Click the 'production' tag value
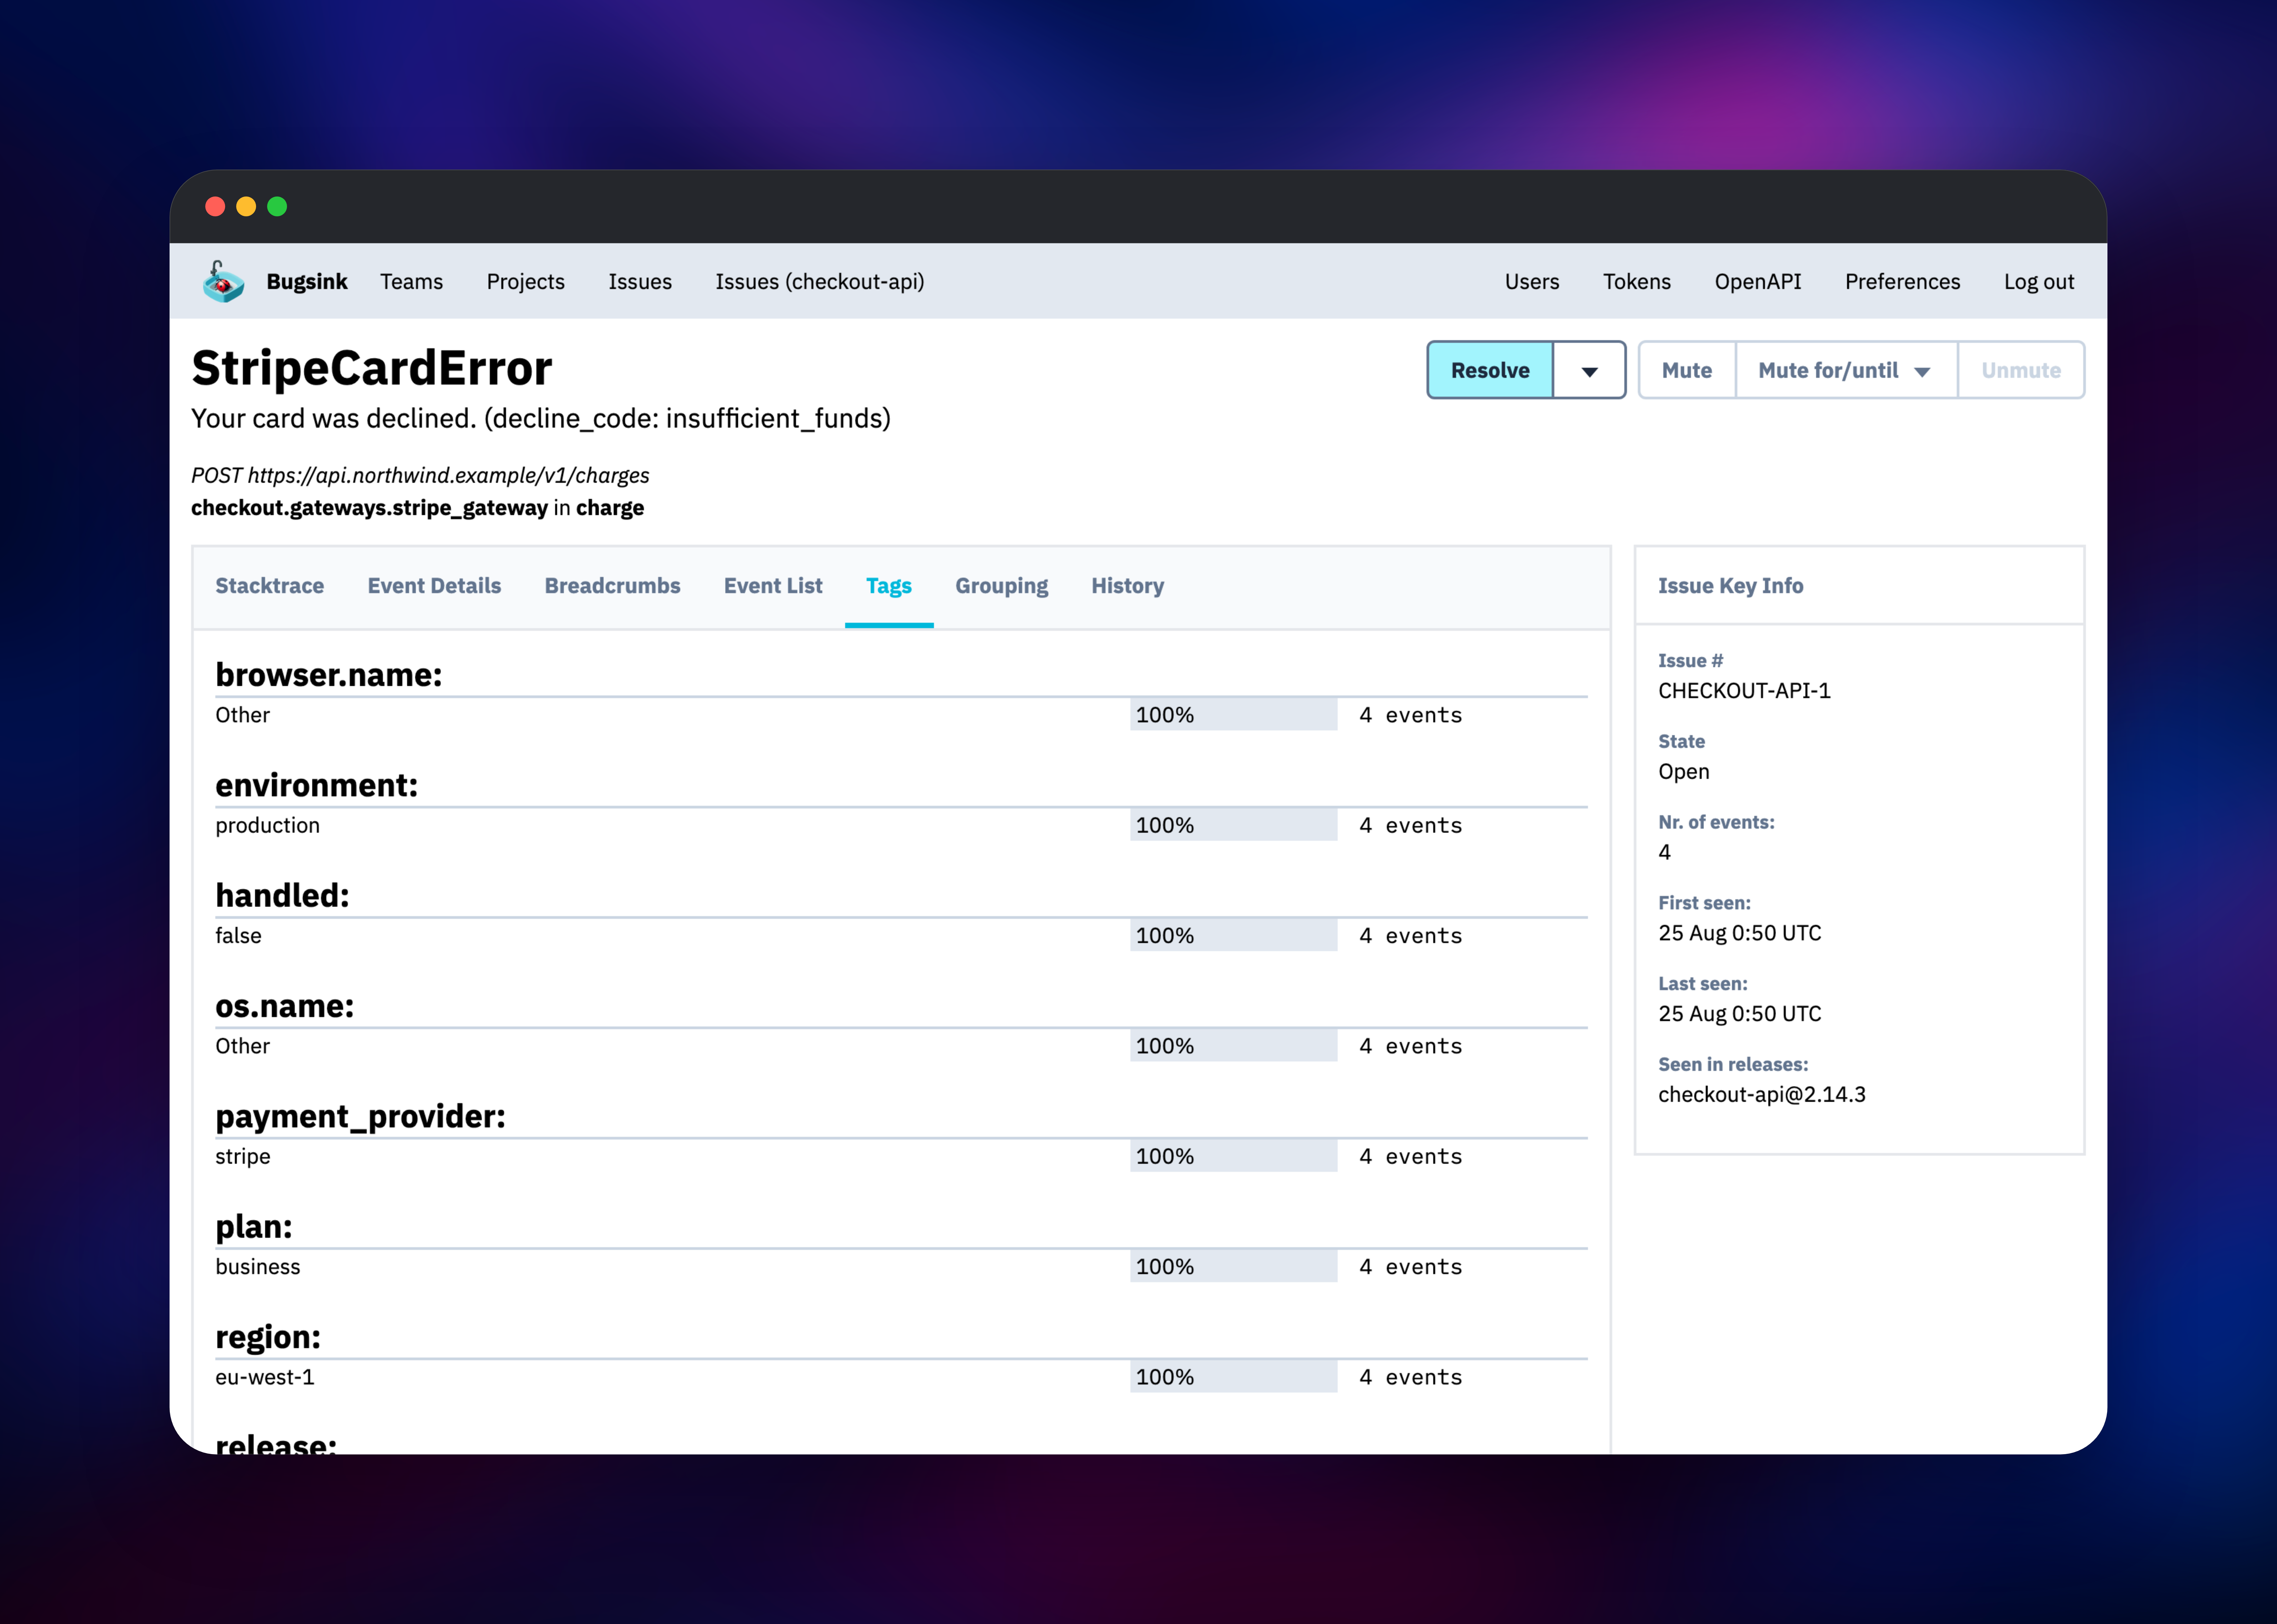This screenshot has height=1624, width=2277. 267,826
